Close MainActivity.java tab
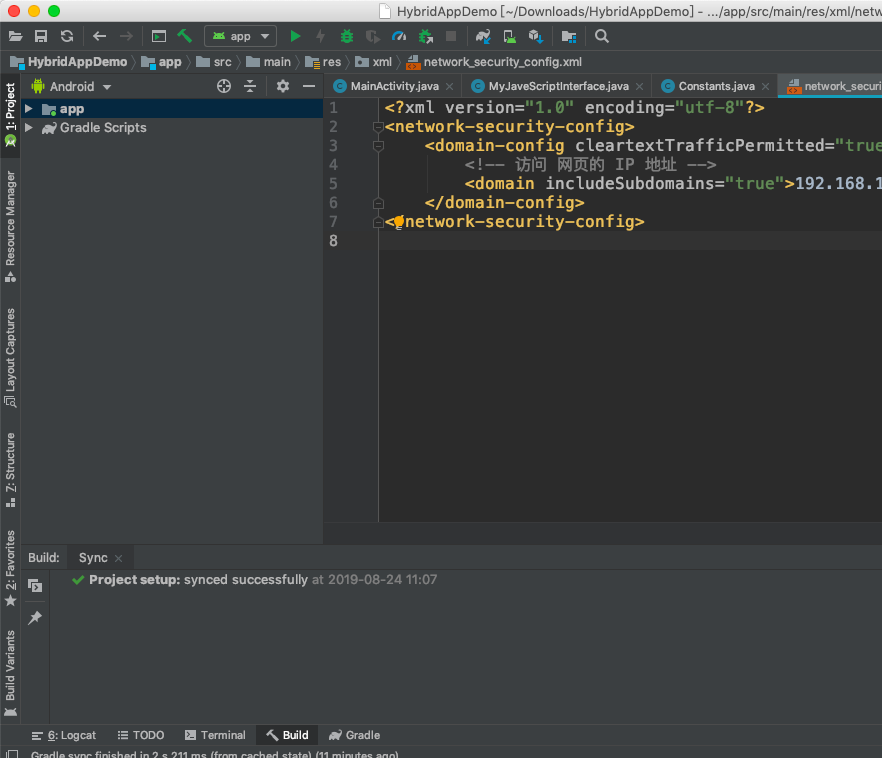882x758 pixels. click(449, 87)
